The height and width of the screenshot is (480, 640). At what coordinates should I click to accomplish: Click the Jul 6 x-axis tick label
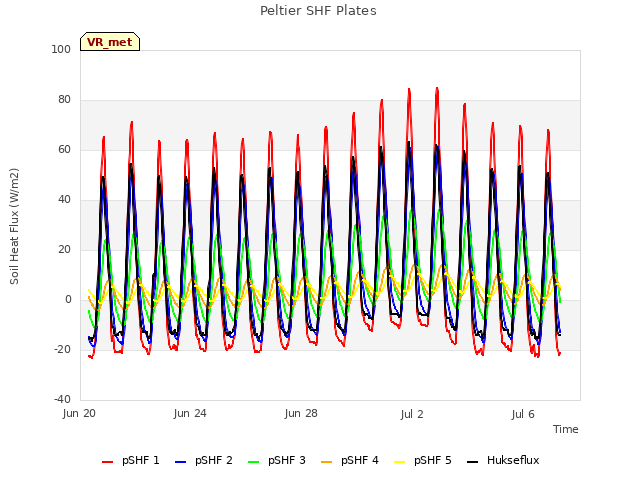523,414
